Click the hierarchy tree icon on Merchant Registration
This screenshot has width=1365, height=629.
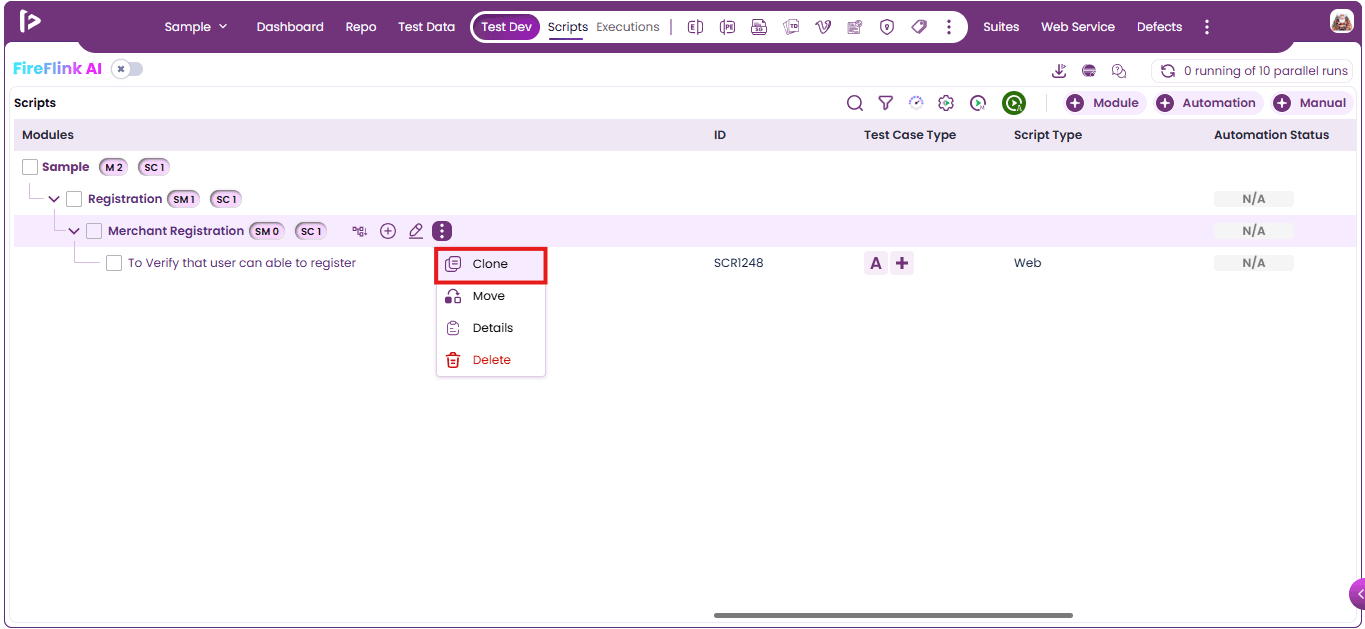point(360,231)
